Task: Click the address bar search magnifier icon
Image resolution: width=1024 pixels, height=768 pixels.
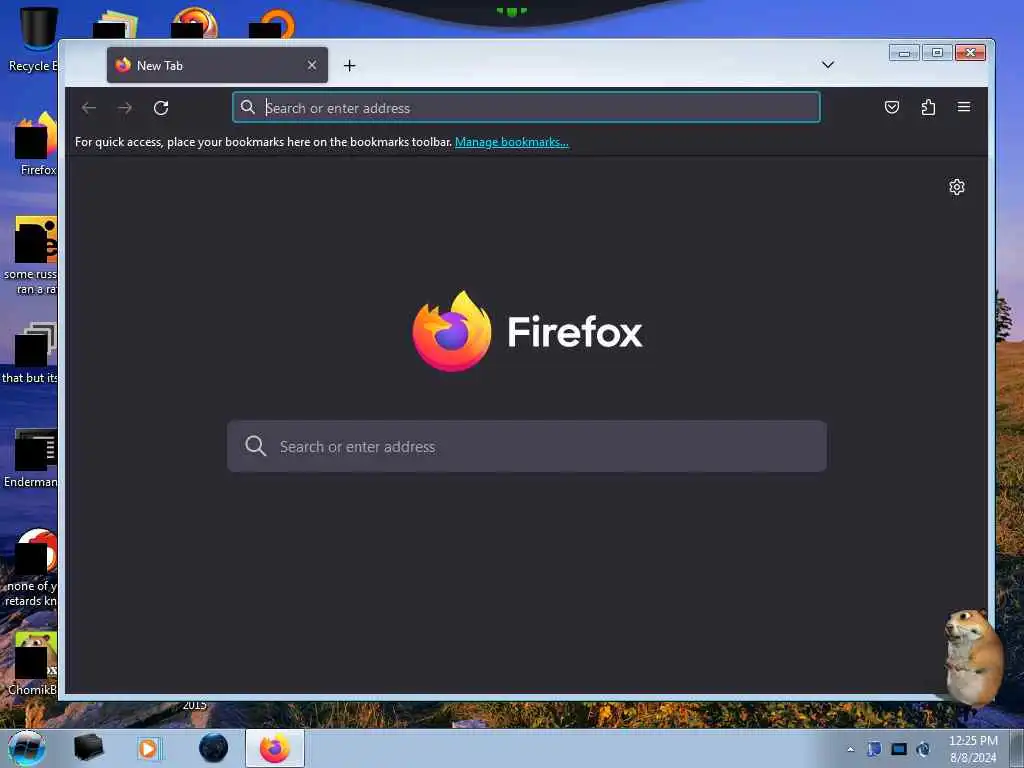Action: [x=248, y=107]
